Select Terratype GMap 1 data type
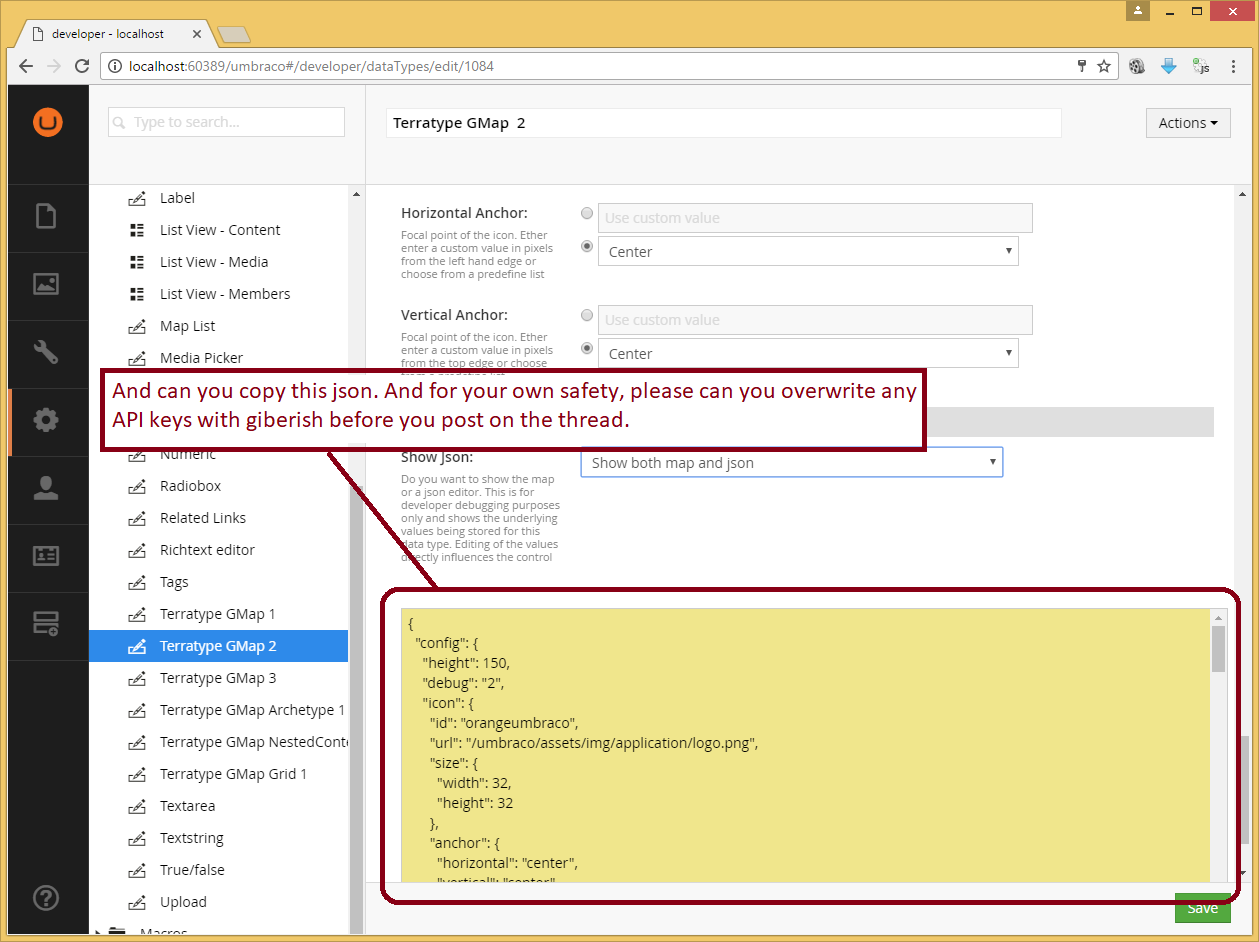Image resolution: width=1259 pixels, height=942 pixels. point(217,614)
